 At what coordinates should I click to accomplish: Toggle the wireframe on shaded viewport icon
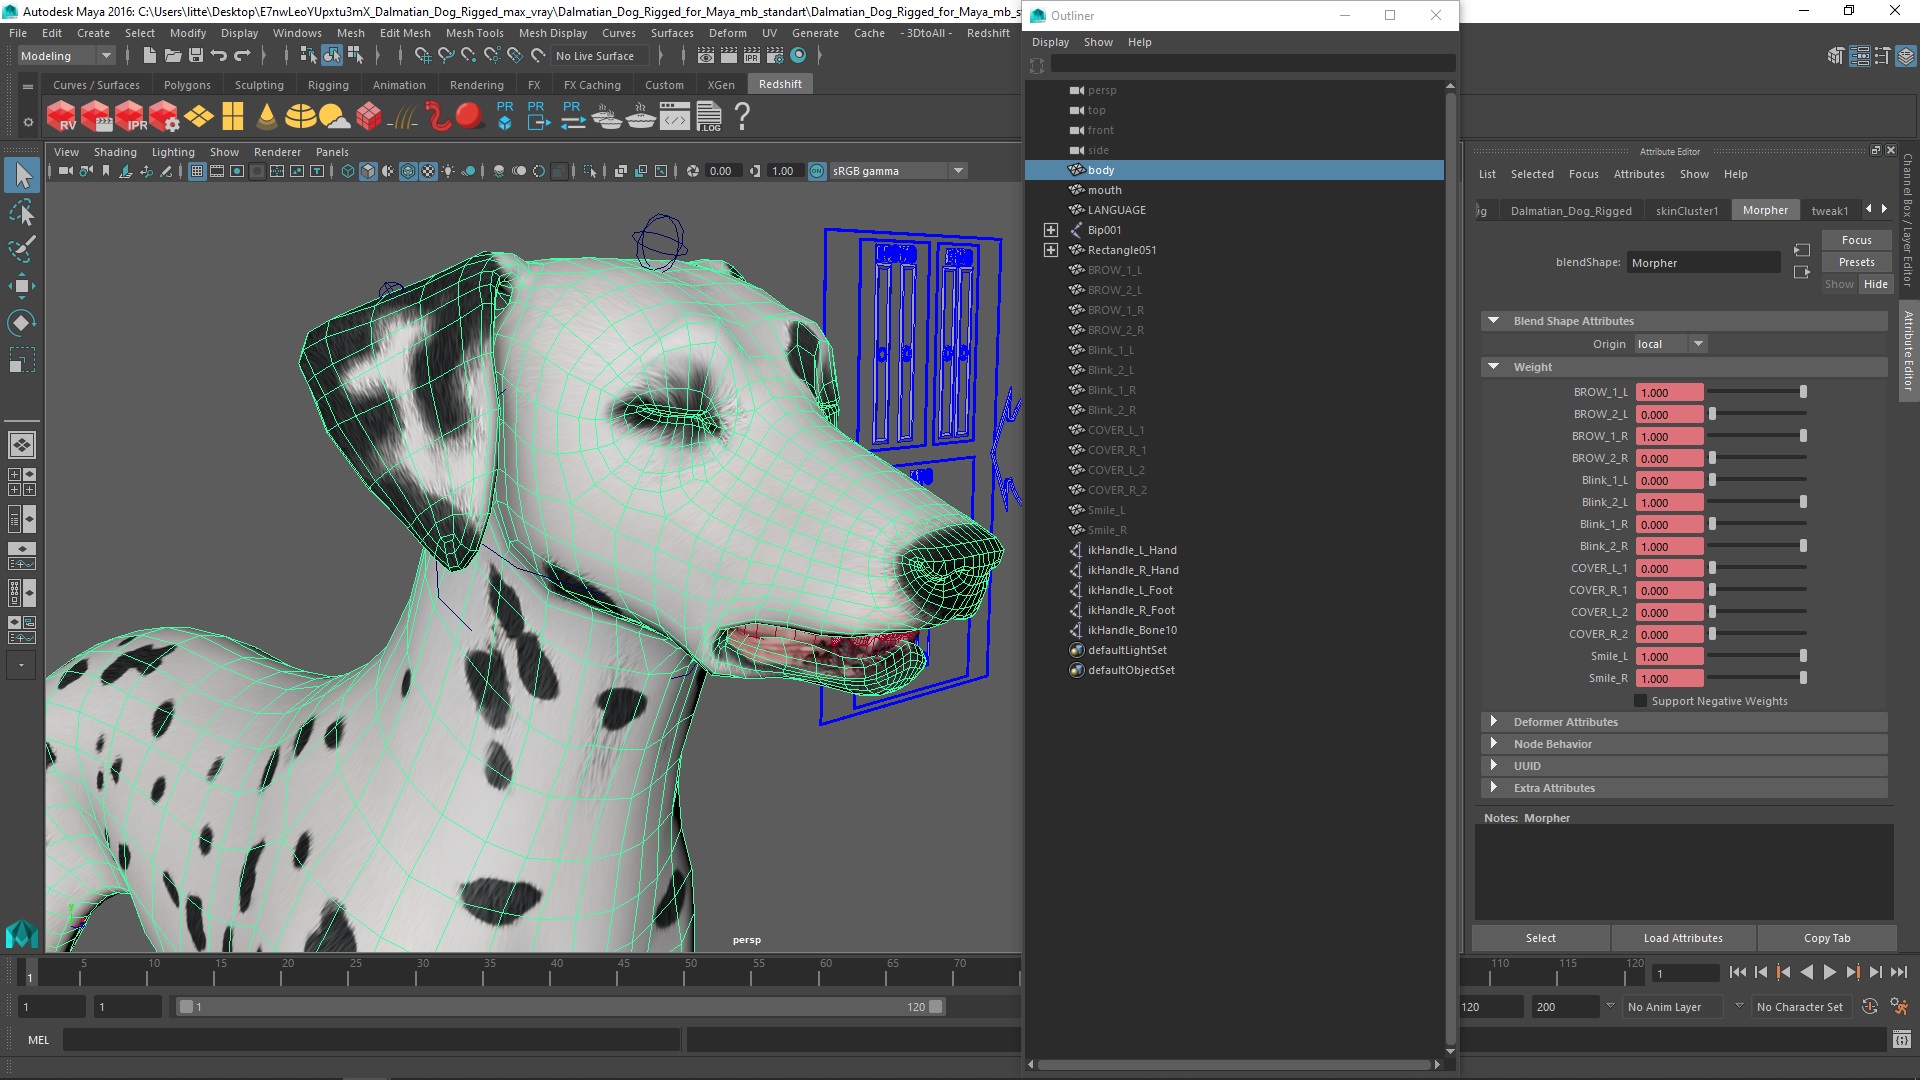click(408, 171)
